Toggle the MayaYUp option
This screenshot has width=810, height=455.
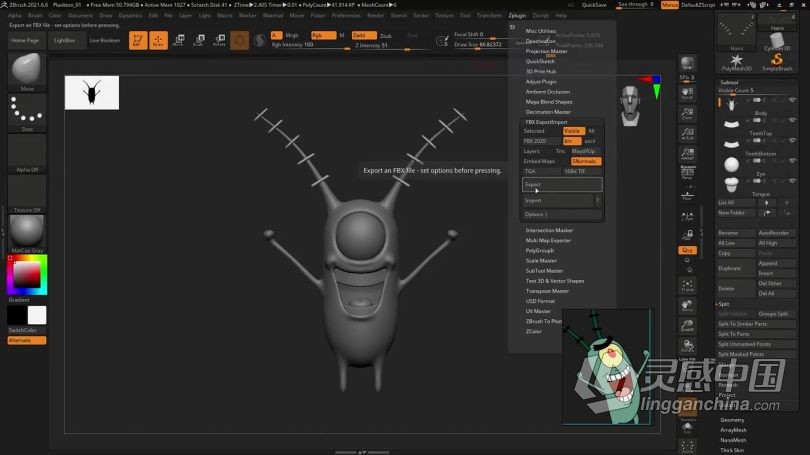click(586, 151)
